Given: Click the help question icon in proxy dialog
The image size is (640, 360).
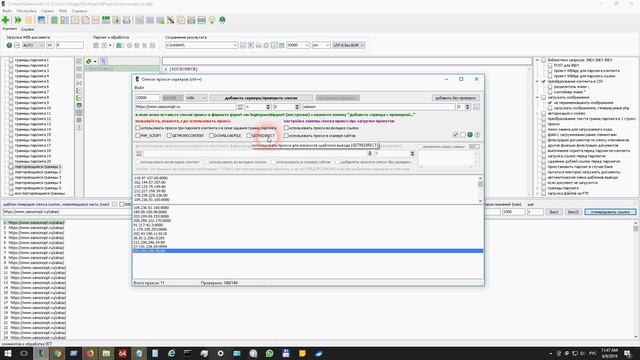Looking at the screenshot, I should [477, 135].
